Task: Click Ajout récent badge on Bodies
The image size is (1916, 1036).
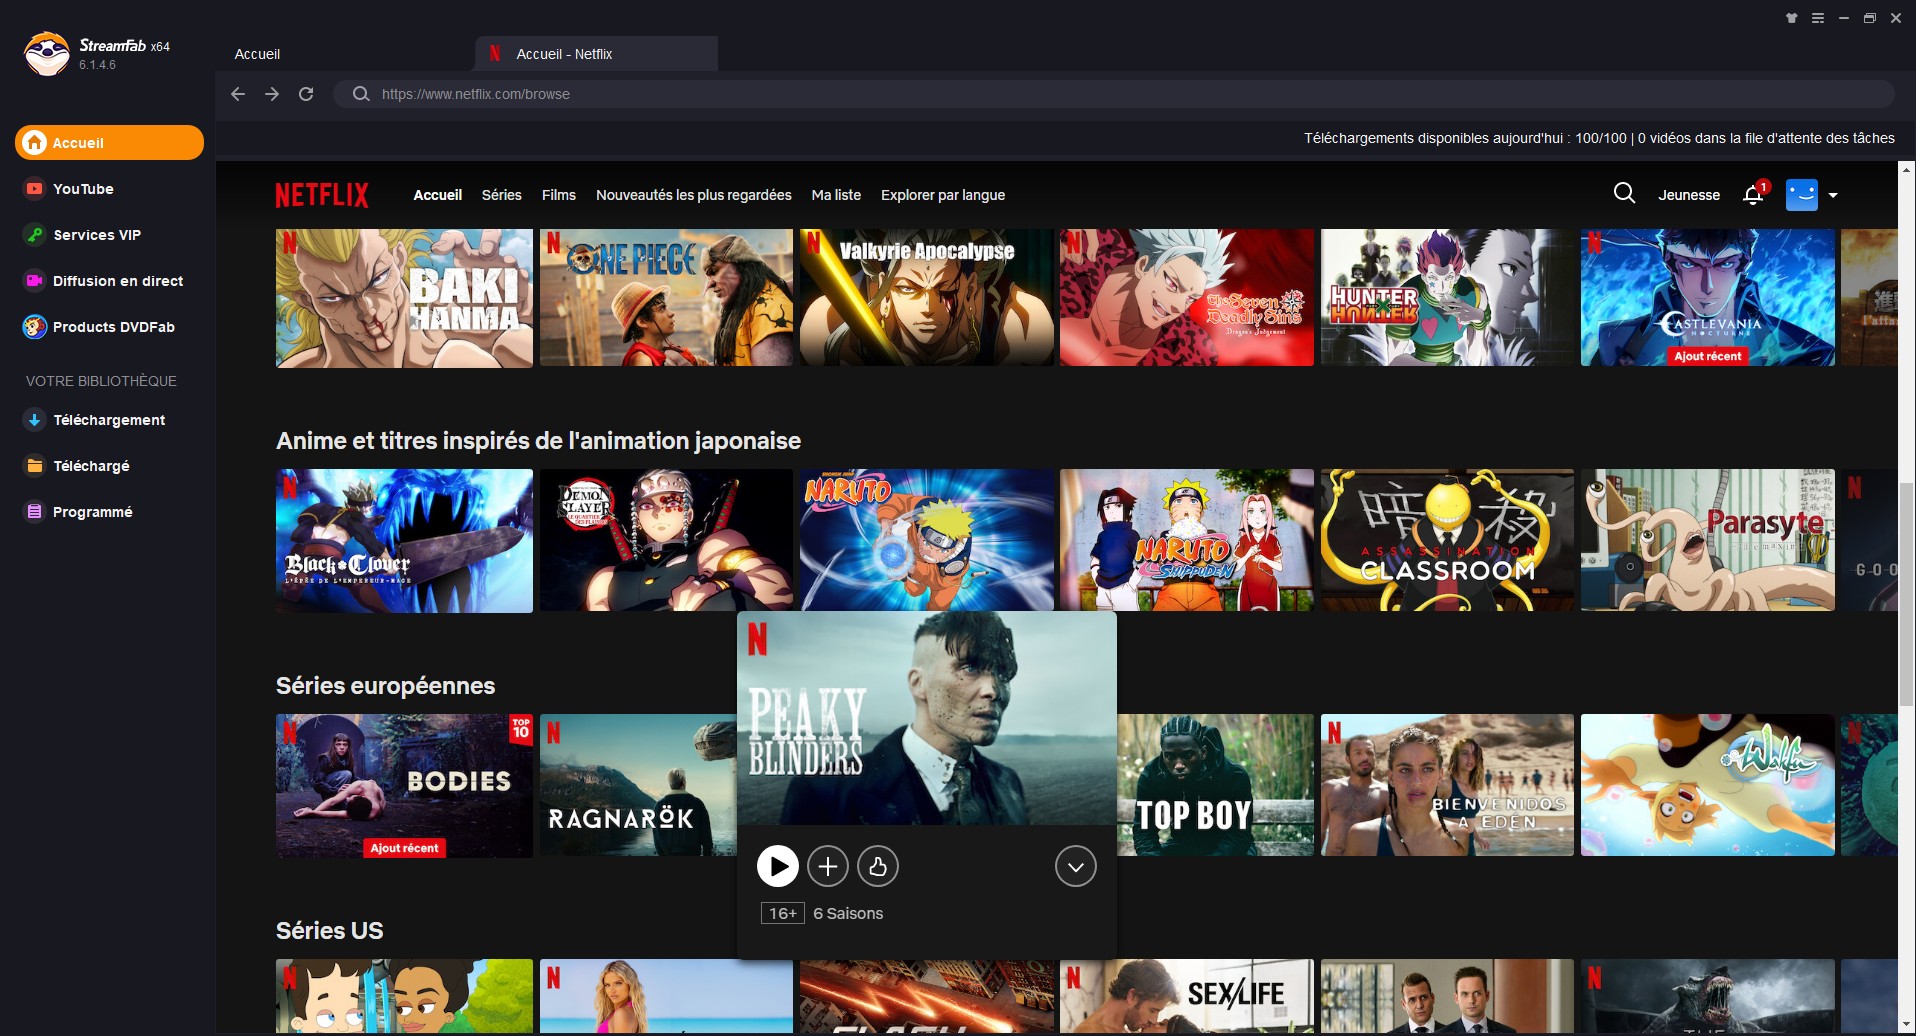Action: coord(404,848)
